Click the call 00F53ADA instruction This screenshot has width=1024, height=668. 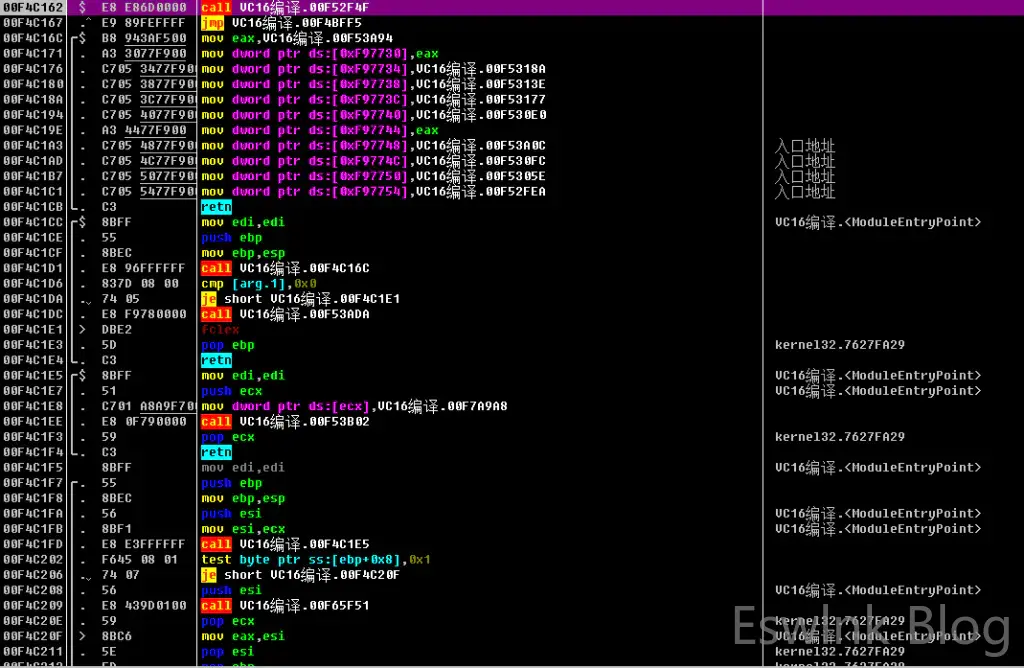pos(285,314)
